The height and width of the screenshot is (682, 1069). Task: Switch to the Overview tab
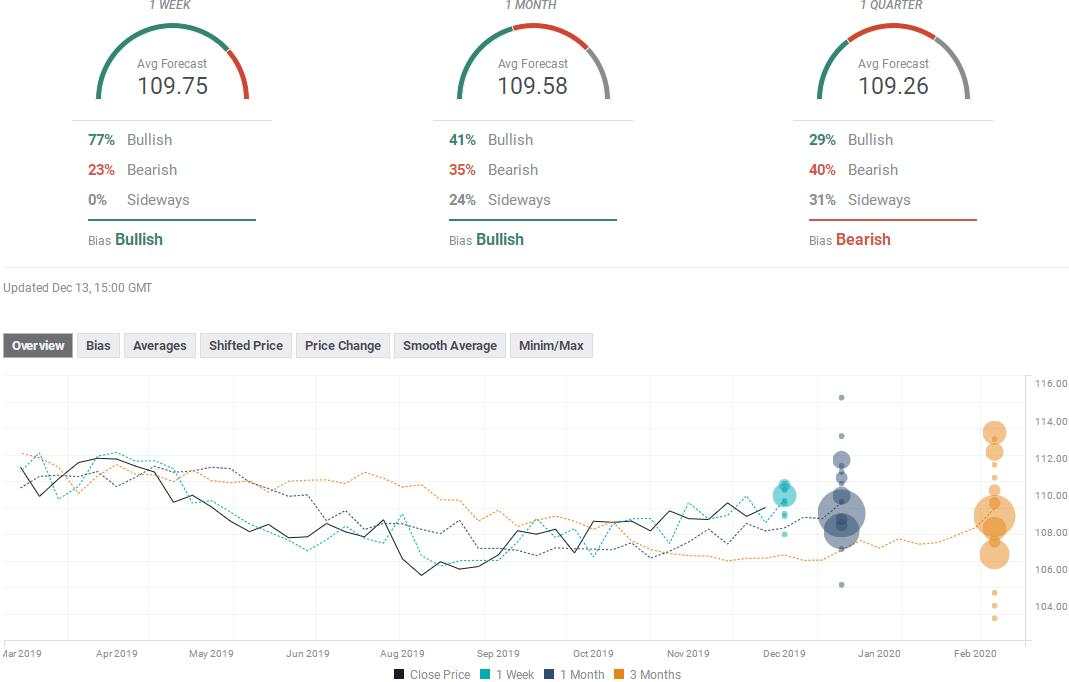[38, 346]
